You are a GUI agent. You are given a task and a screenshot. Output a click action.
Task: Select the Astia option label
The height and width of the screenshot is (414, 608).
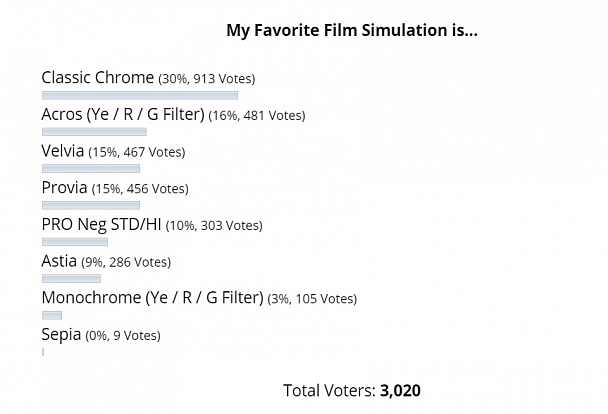pyautogui.click(x=59, y=261)
